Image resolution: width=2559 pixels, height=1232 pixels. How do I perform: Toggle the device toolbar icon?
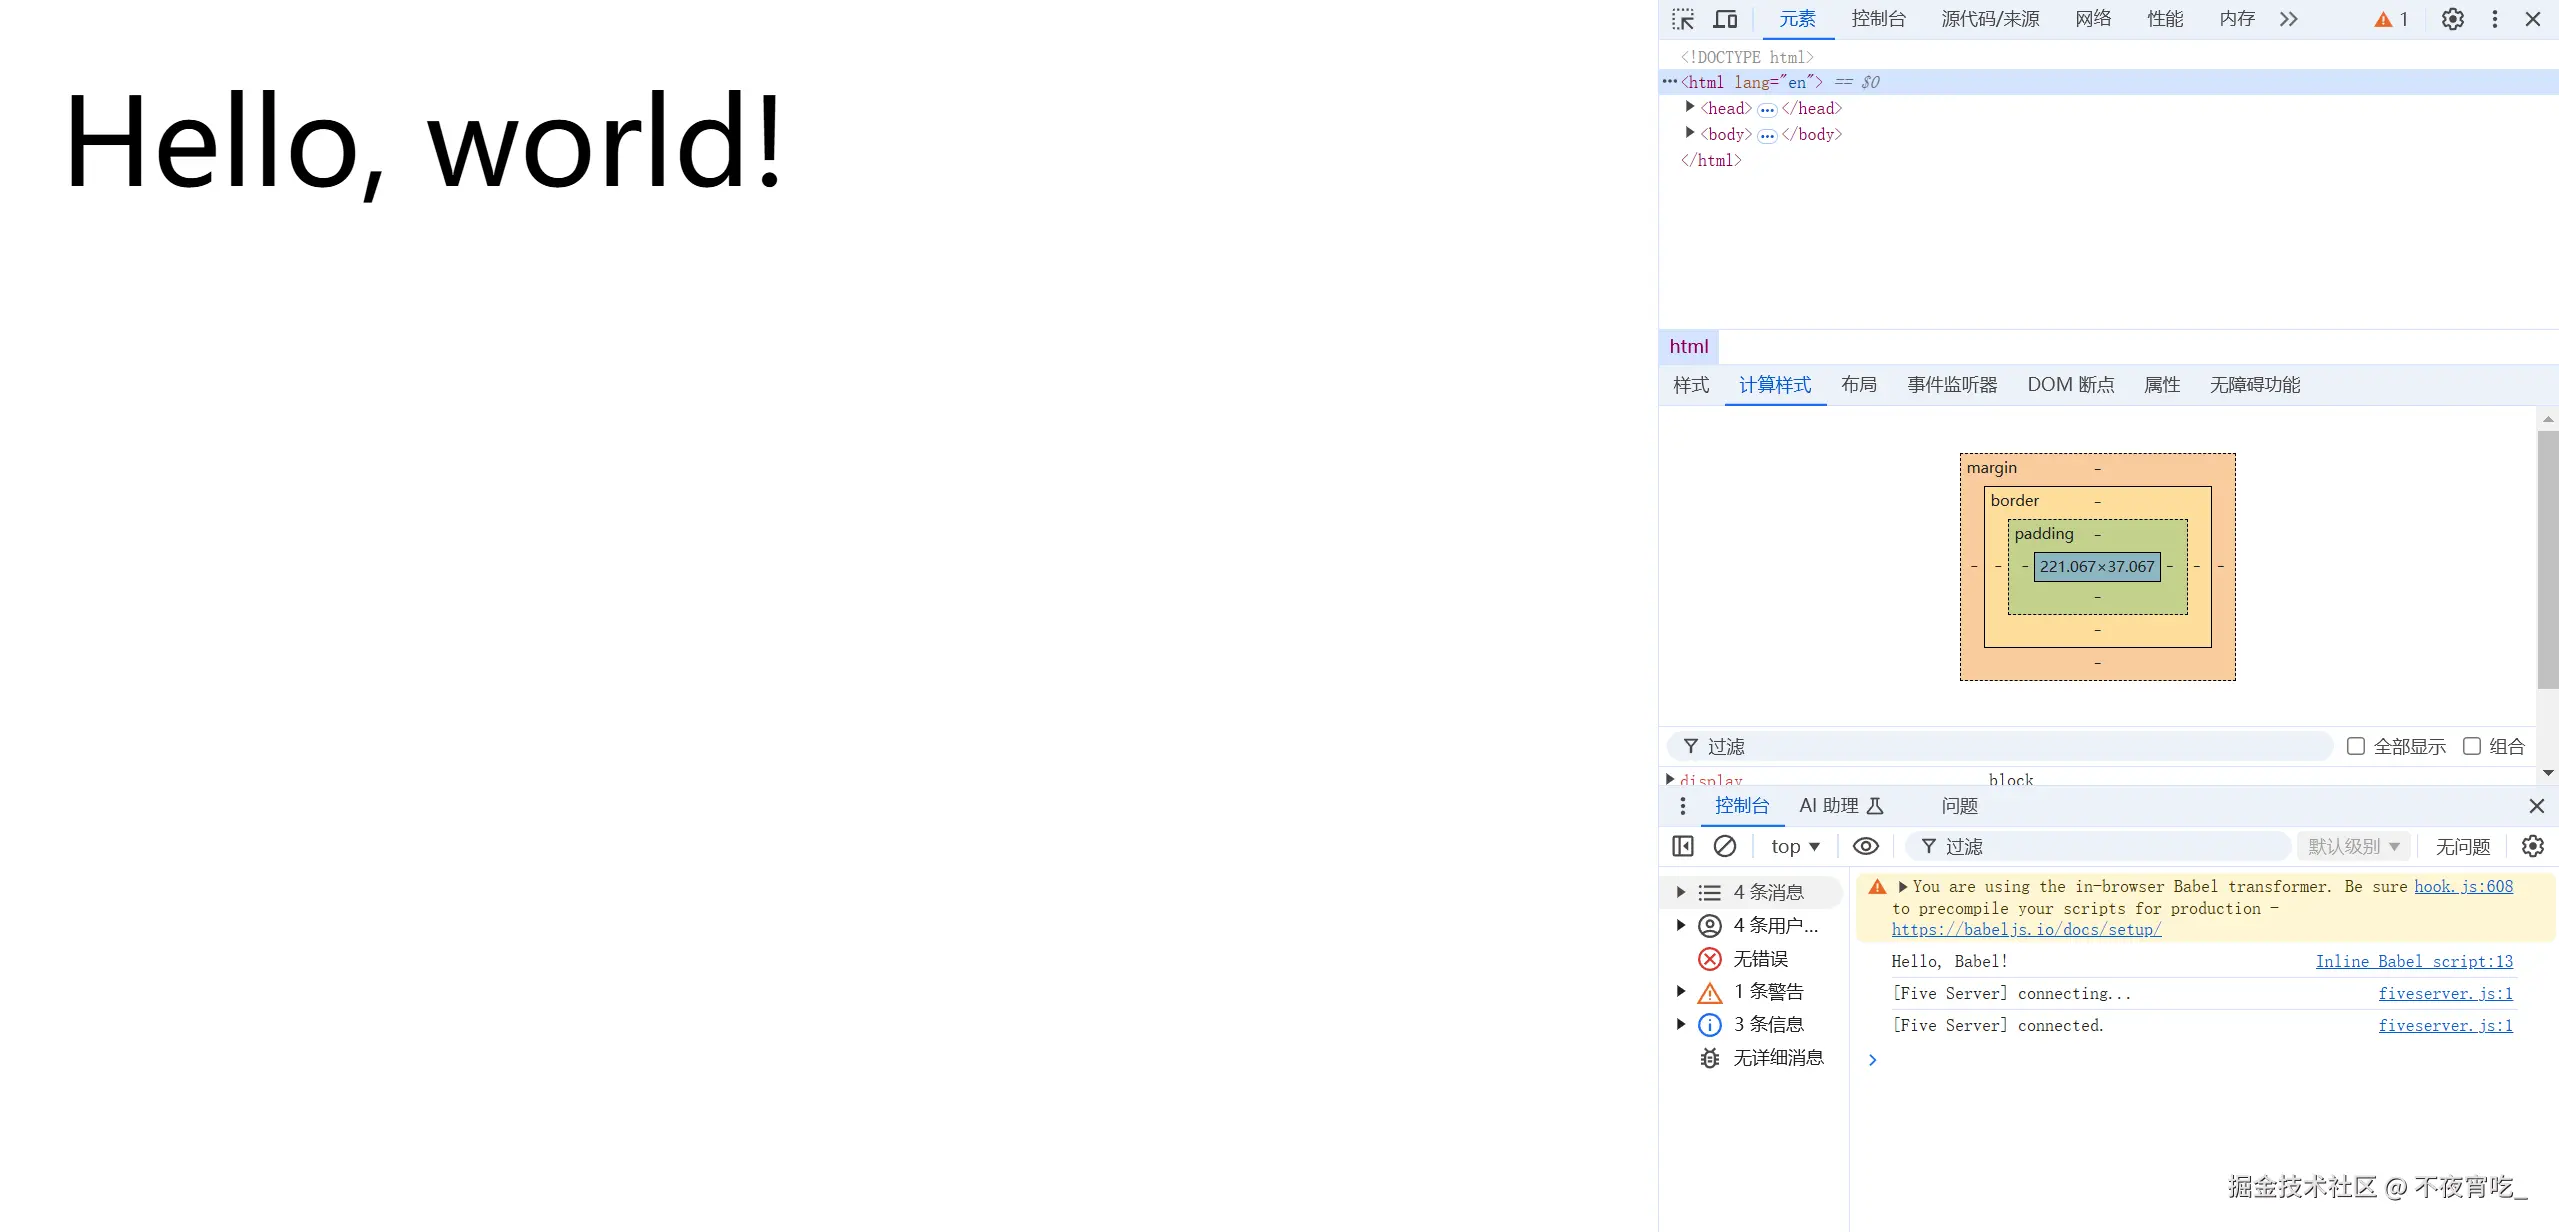click(1725, 19)
